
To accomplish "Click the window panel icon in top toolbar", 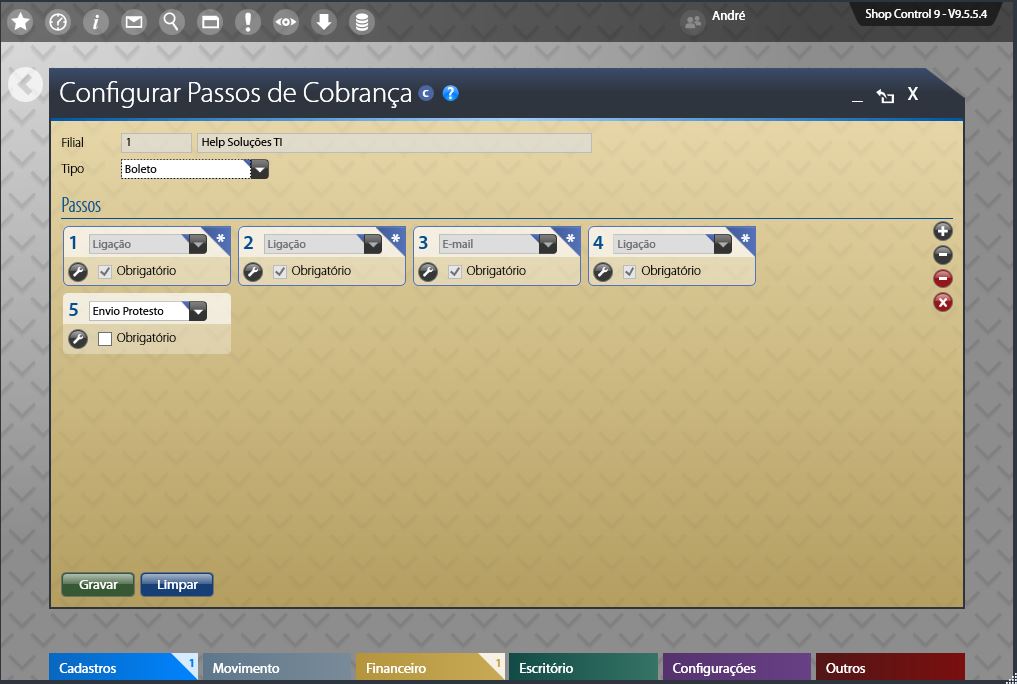I will point(209,22).
